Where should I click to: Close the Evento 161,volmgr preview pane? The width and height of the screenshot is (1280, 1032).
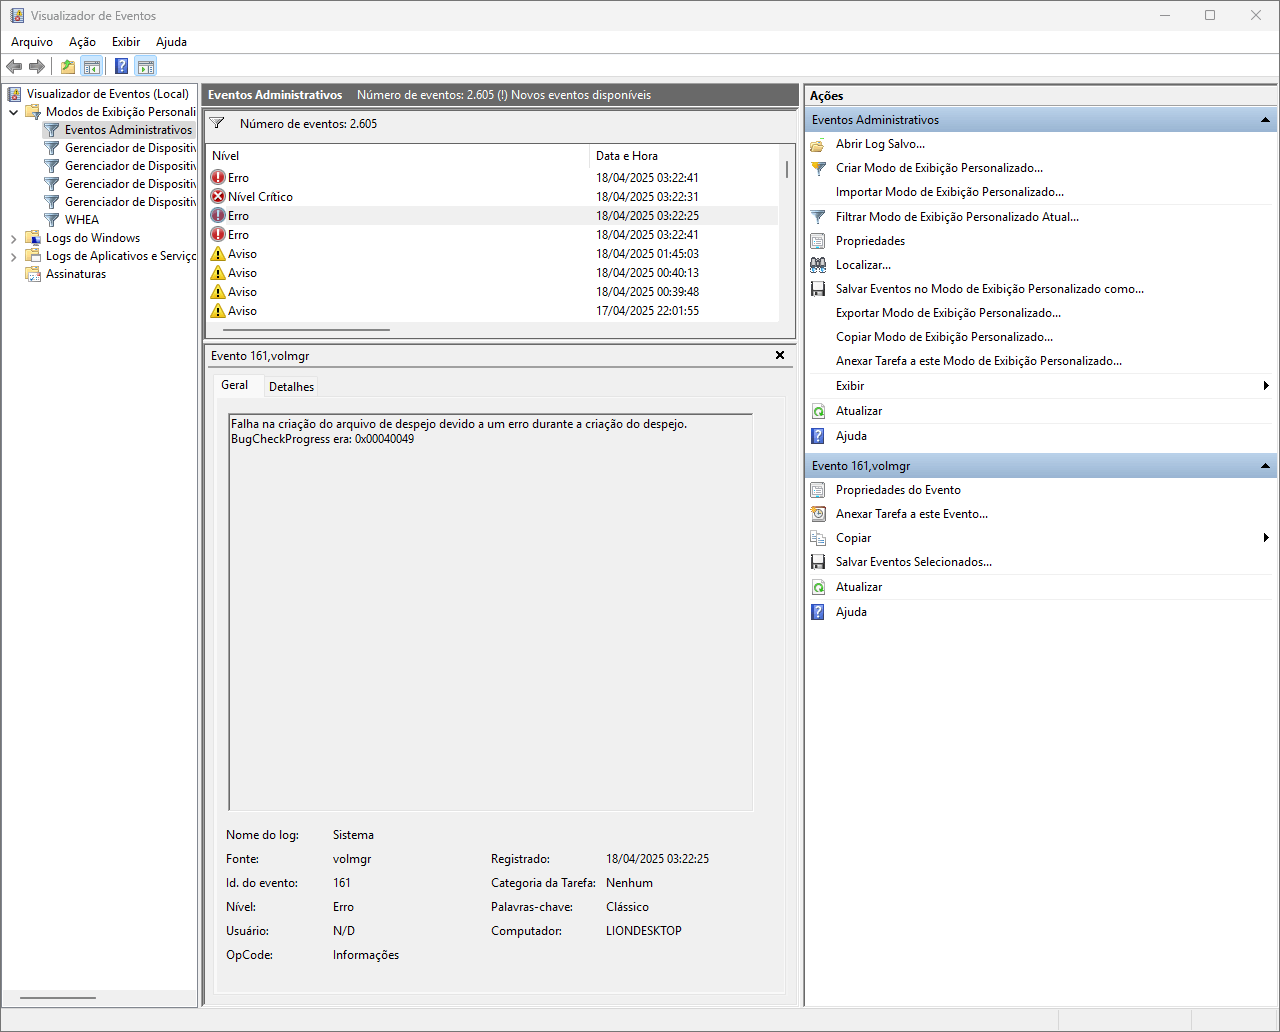click(x=780, y=355)
